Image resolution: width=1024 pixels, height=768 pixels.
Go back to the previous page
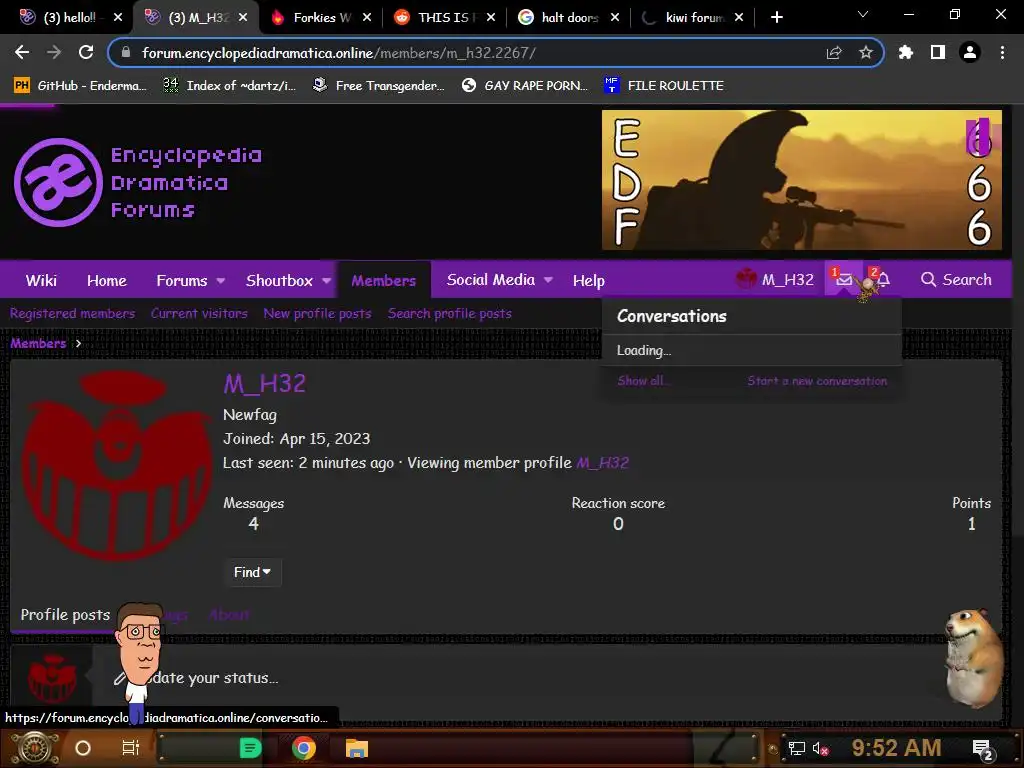click(x=22, y=52)
